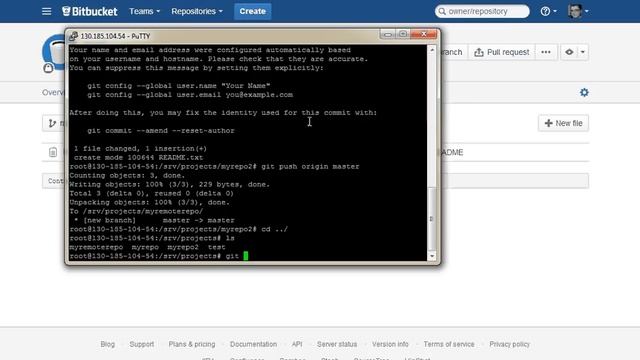
Task: Click the PuTTY scrollbar thumb
Action: point(431,218)
